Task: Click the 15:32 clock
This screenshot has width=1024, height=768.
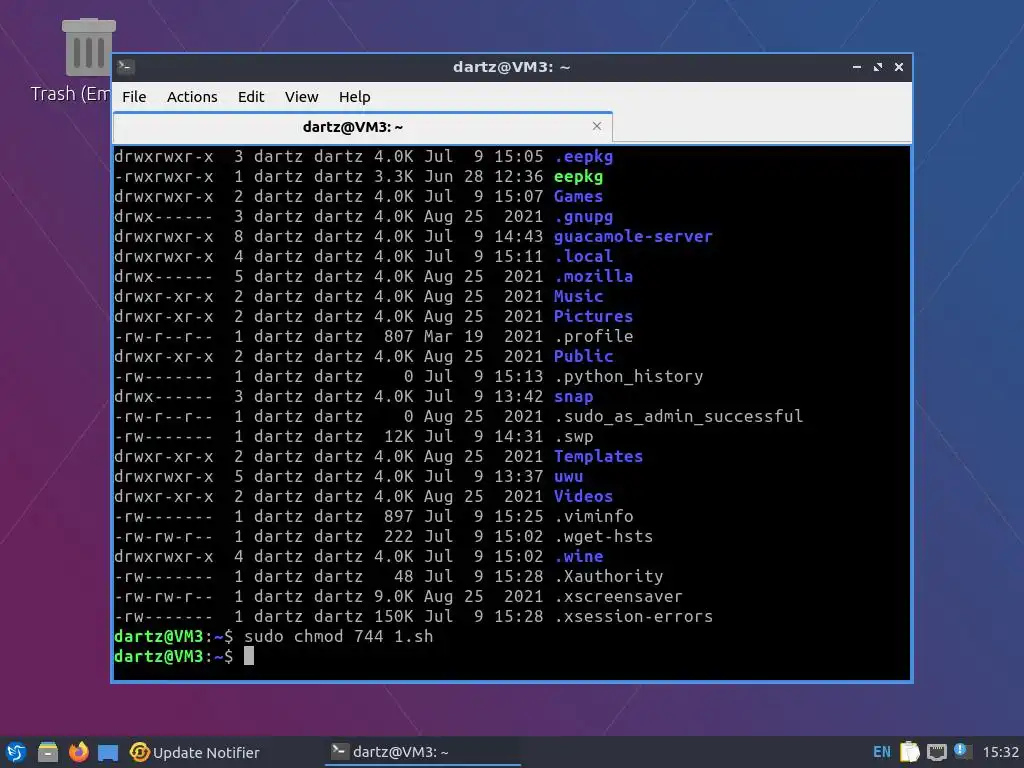Action: click(1000, 752)
